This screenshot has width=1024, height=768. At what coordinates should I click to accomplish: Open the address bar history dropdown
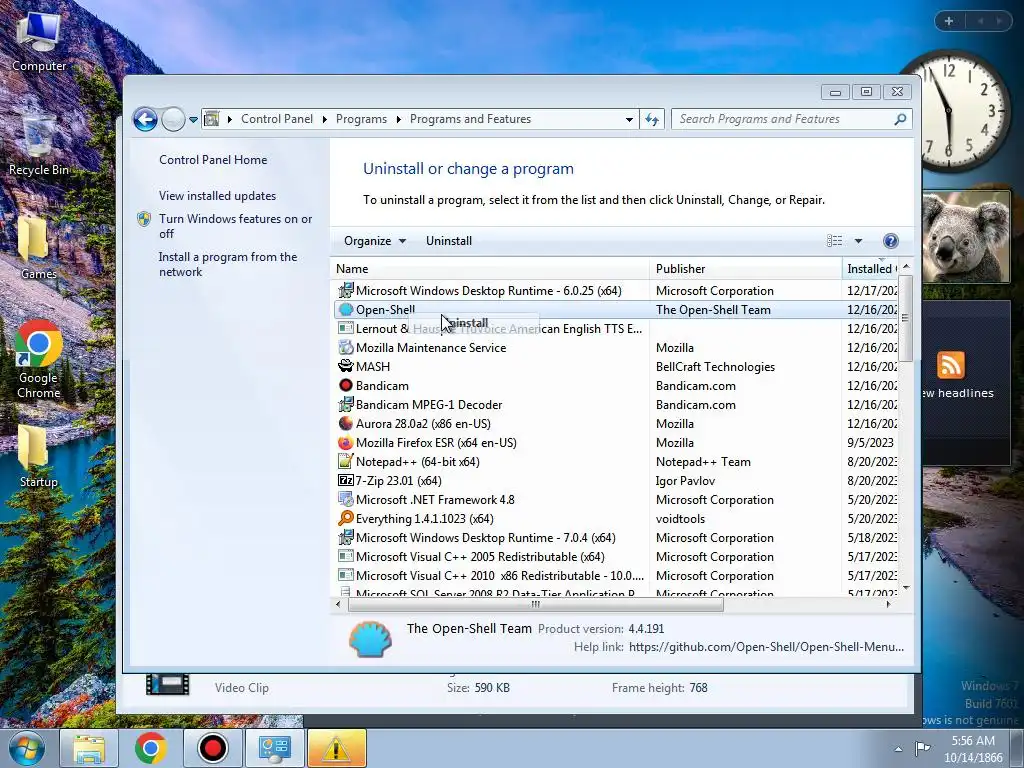[x=629, y=119]
